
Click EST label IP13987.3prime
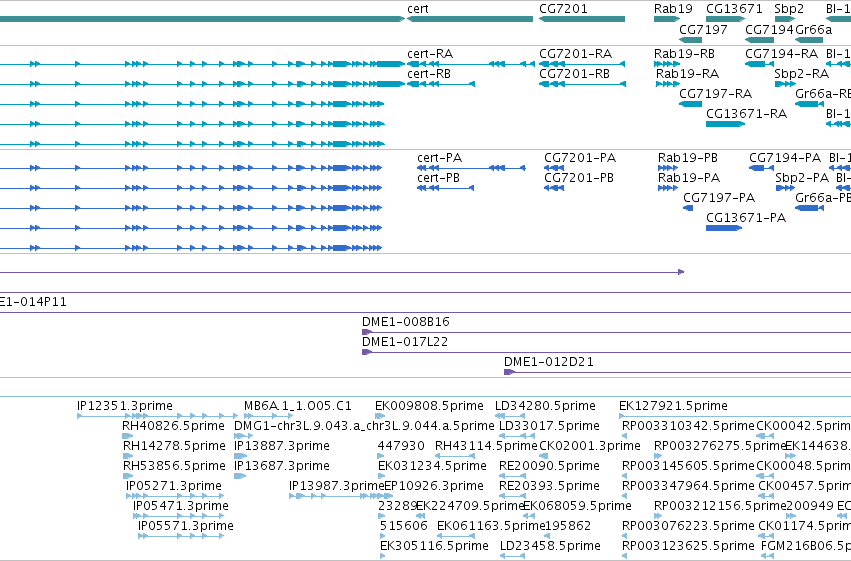(x=336, y=486)
